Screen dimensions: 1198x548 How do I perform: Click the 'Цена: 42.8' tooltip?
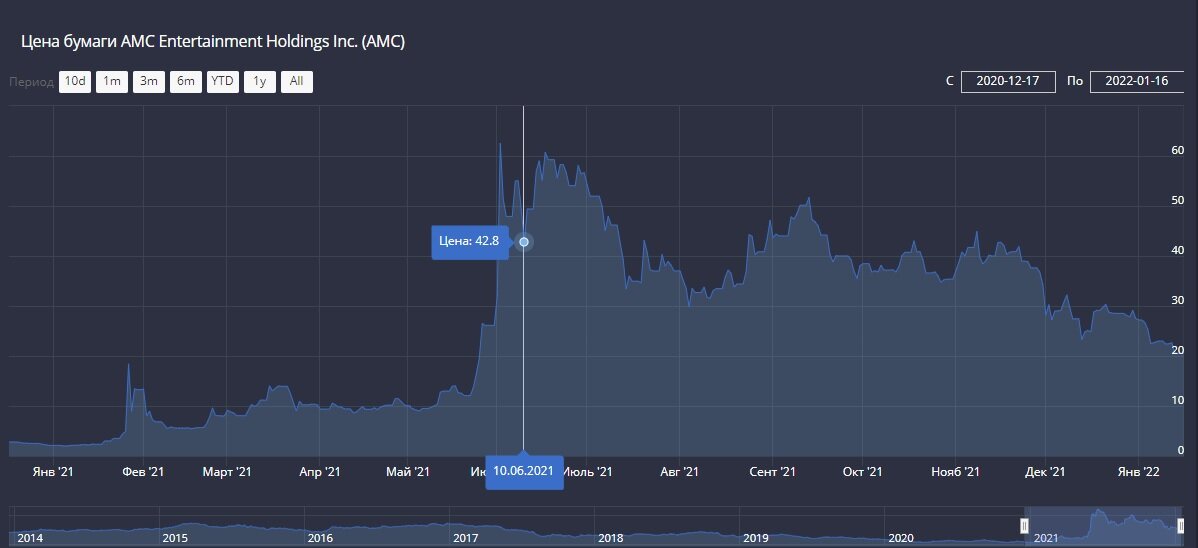469,242
